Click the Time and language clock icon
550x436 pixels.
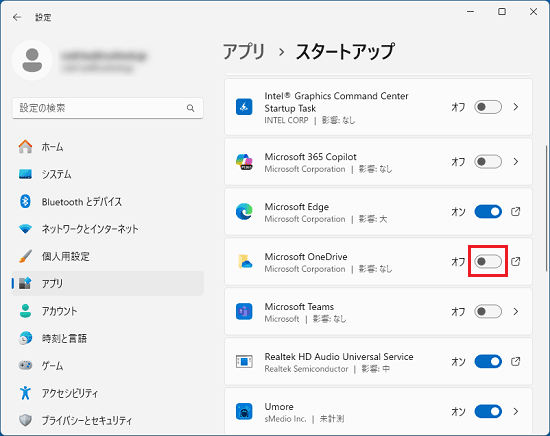click(25, 338)
